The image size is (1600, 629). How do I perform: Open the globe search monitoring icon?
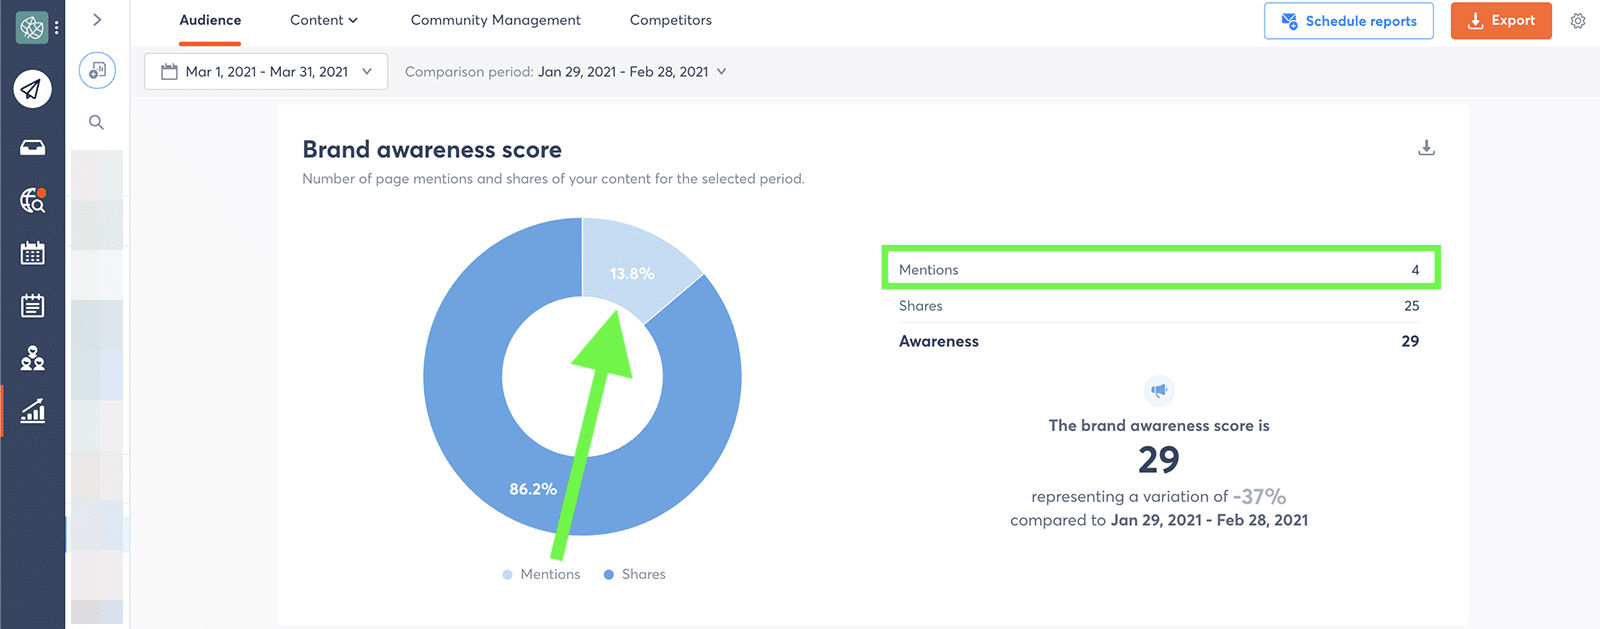point(32,201)
